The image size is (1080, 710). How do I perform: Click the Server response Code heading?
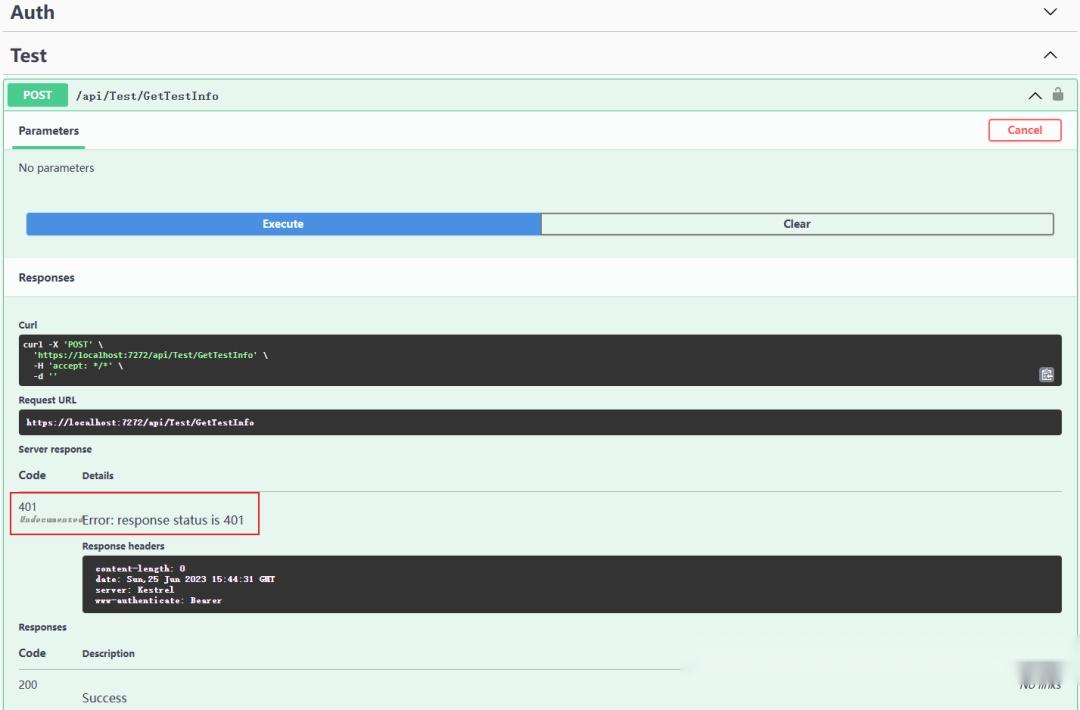(32, 475)
